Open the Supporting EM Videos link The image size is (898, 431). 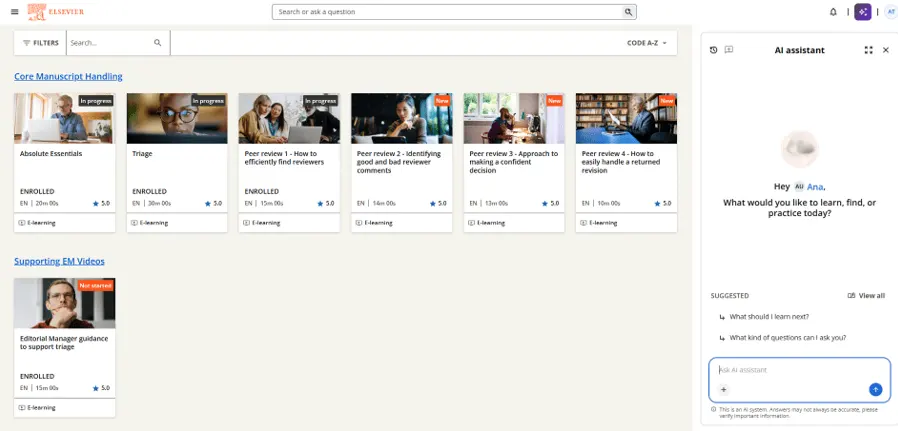[60, 261]
